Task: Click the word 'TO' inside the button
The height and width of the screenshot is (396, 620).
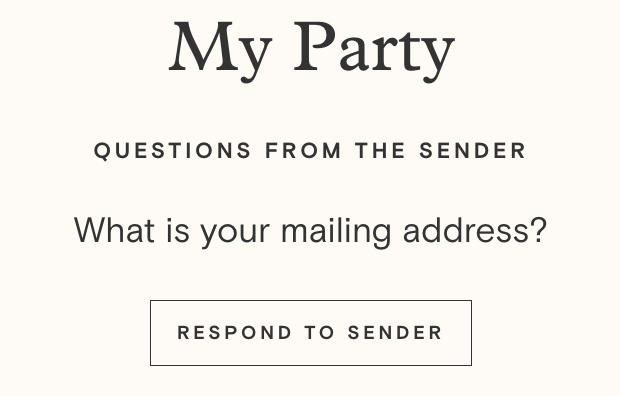Action: click(320, 333)
